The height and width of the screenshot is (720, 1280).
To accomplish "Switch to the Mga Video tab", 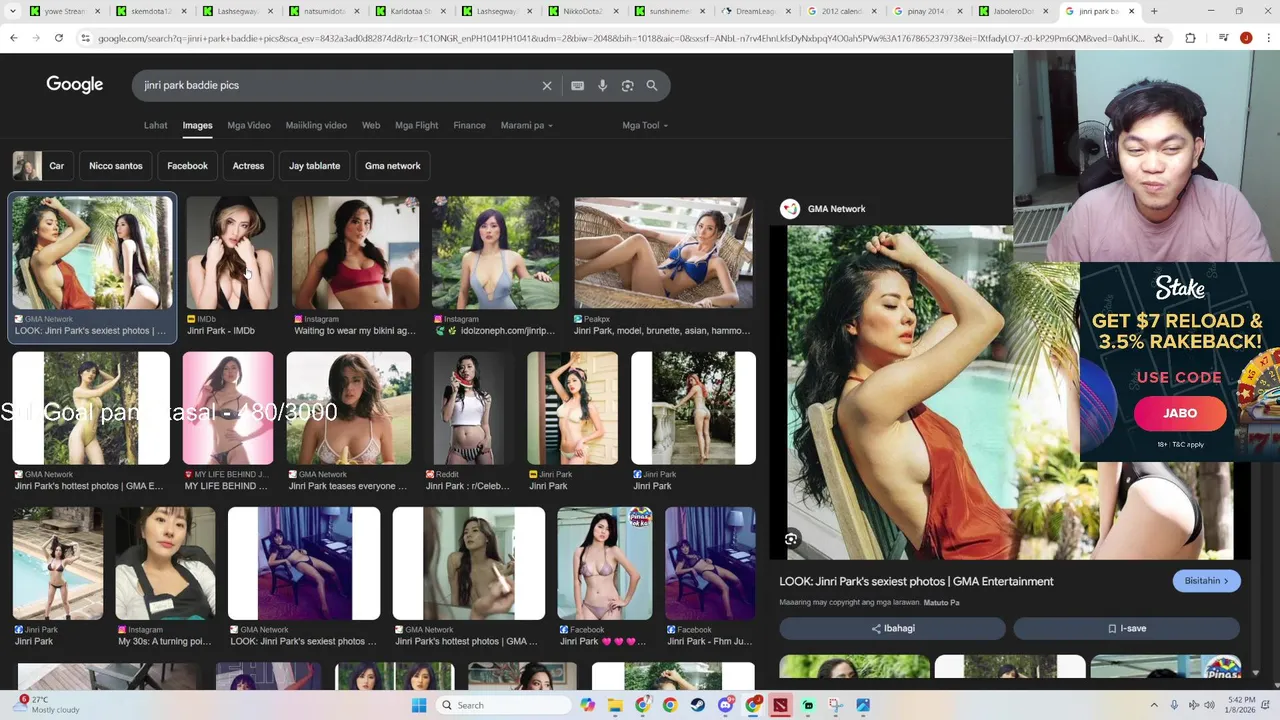I will (249, 125).
